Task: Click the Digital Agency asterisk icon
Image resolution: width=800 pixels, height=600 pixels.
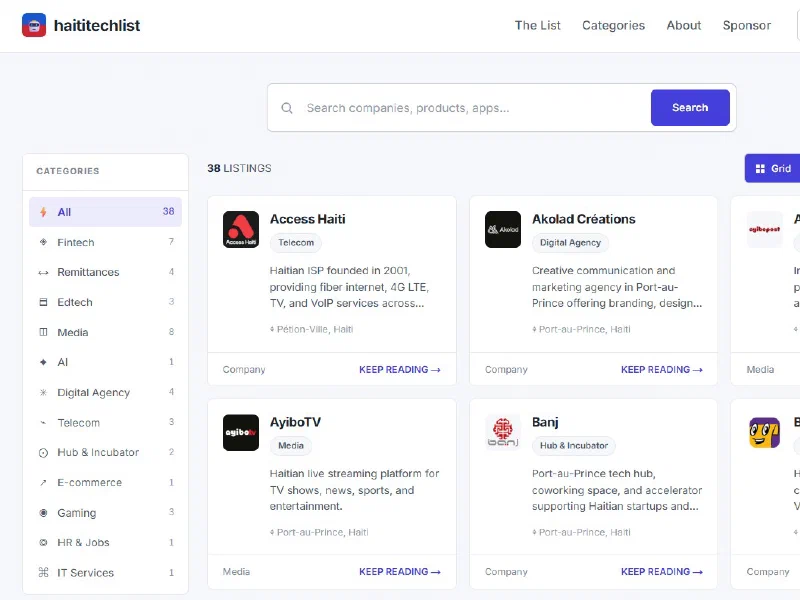Action: [x=43, y=392]
